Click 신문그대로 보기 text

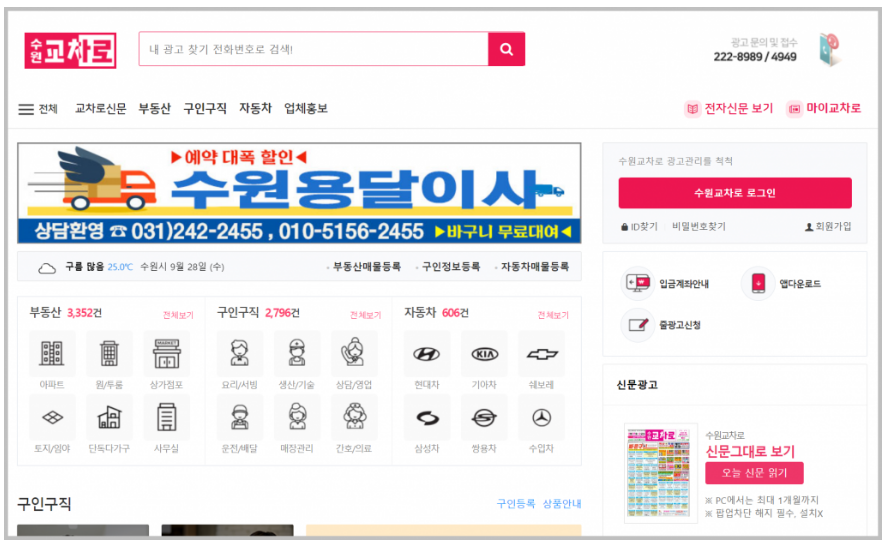pyautogui.click(x=750, y=452)
